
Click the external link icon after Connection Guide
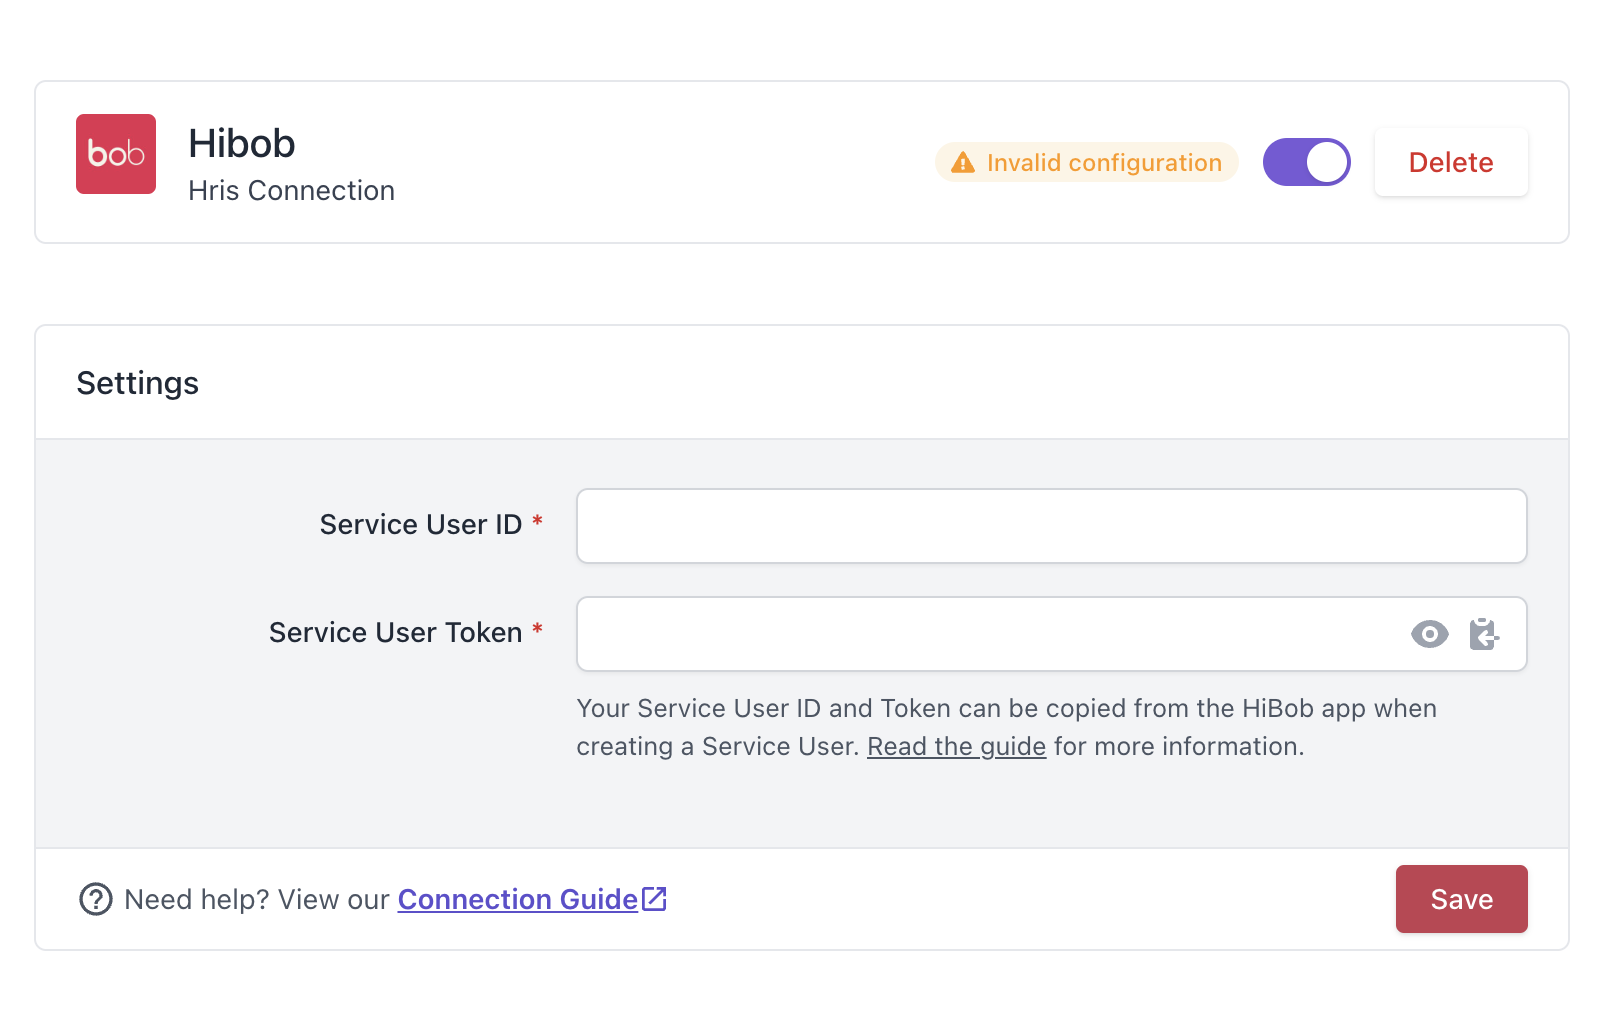[654, 899]
